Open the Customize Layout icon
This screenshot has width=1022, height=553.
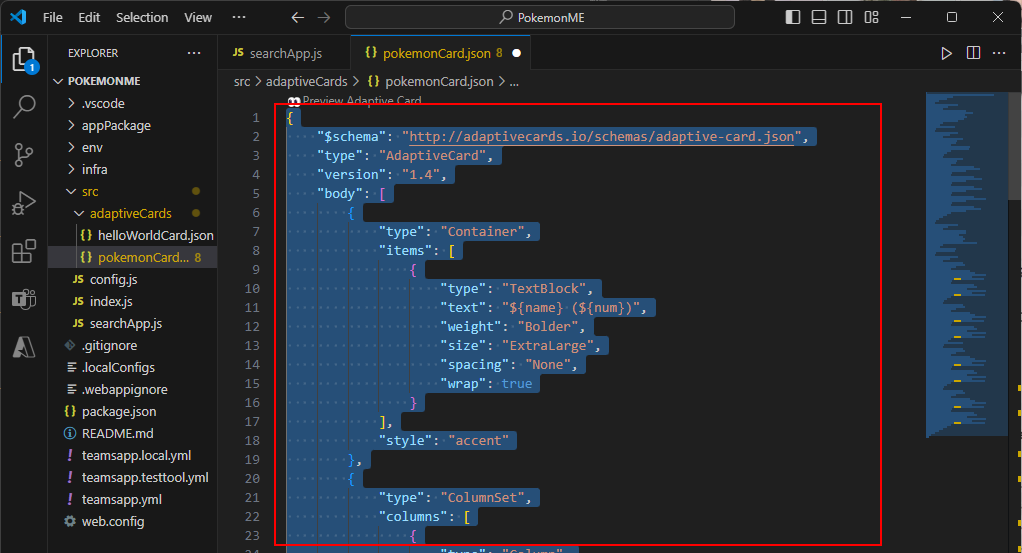871,17
